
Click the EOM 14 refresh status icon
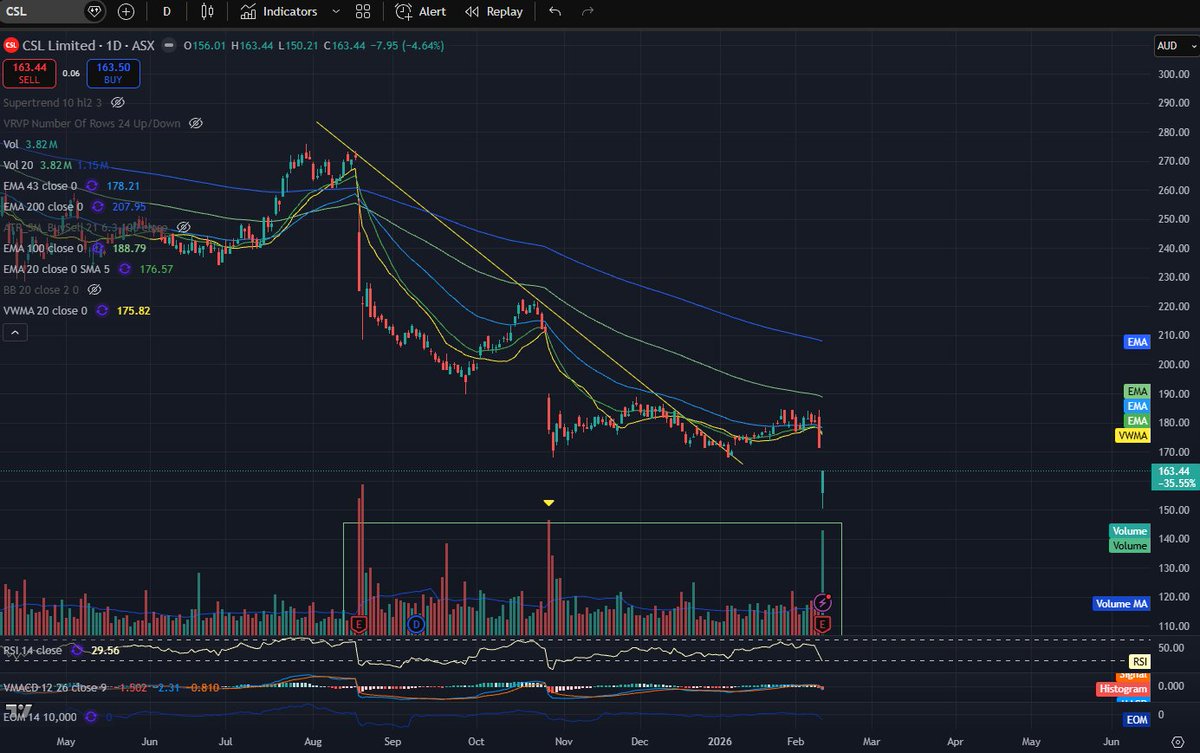click(x=91, y=717)
